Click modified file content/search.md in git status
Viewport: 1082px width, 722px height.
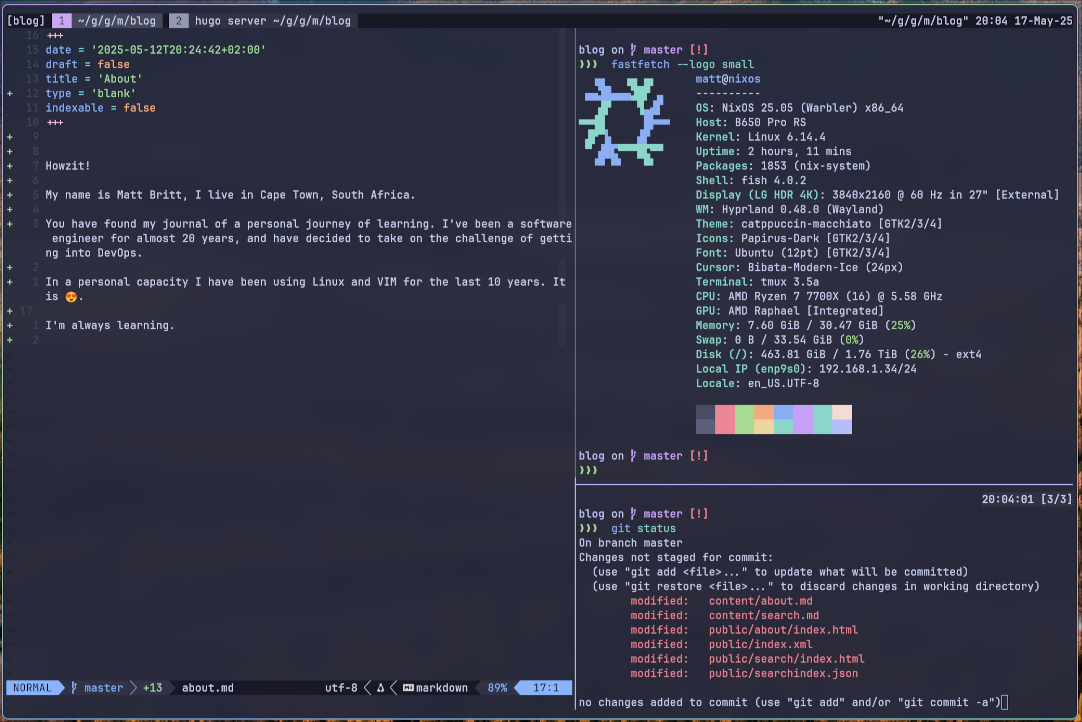click(764, 615)
